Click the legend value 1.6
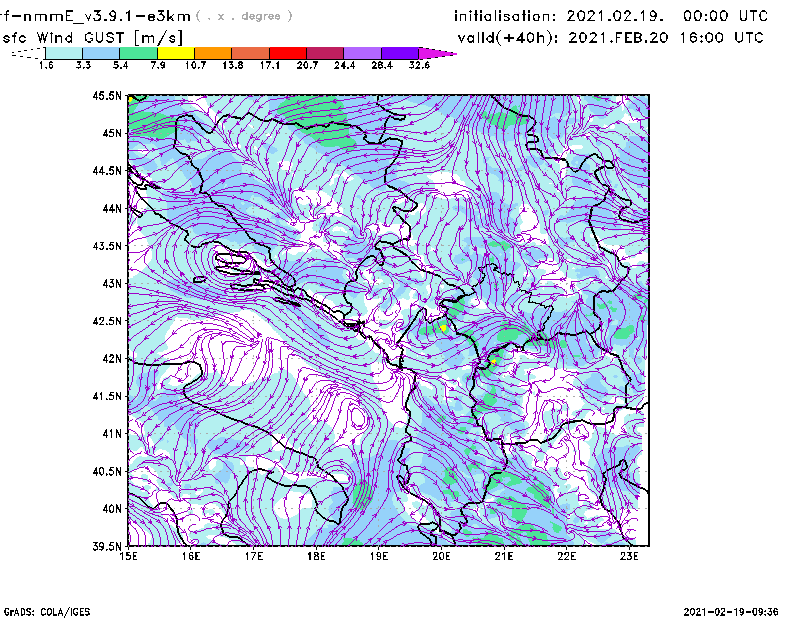Image resolution: width=800 pixels, height=618 pixels. pyautogui.click(x=46, y=65)
